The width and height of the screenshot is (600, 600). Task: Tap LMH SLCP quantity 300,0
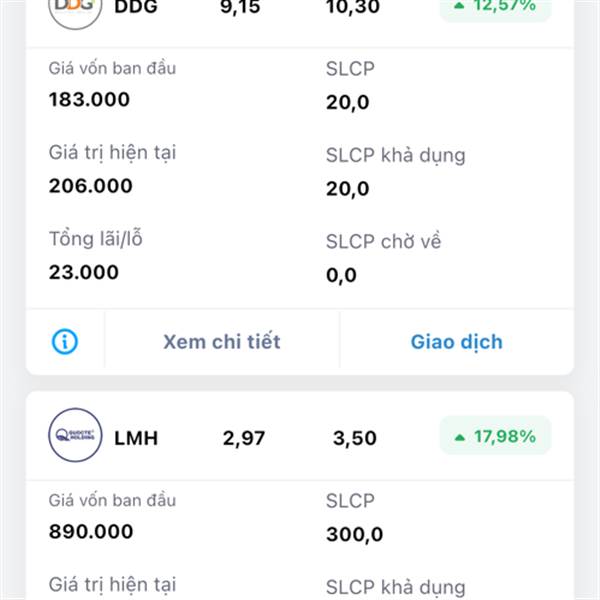354,534
